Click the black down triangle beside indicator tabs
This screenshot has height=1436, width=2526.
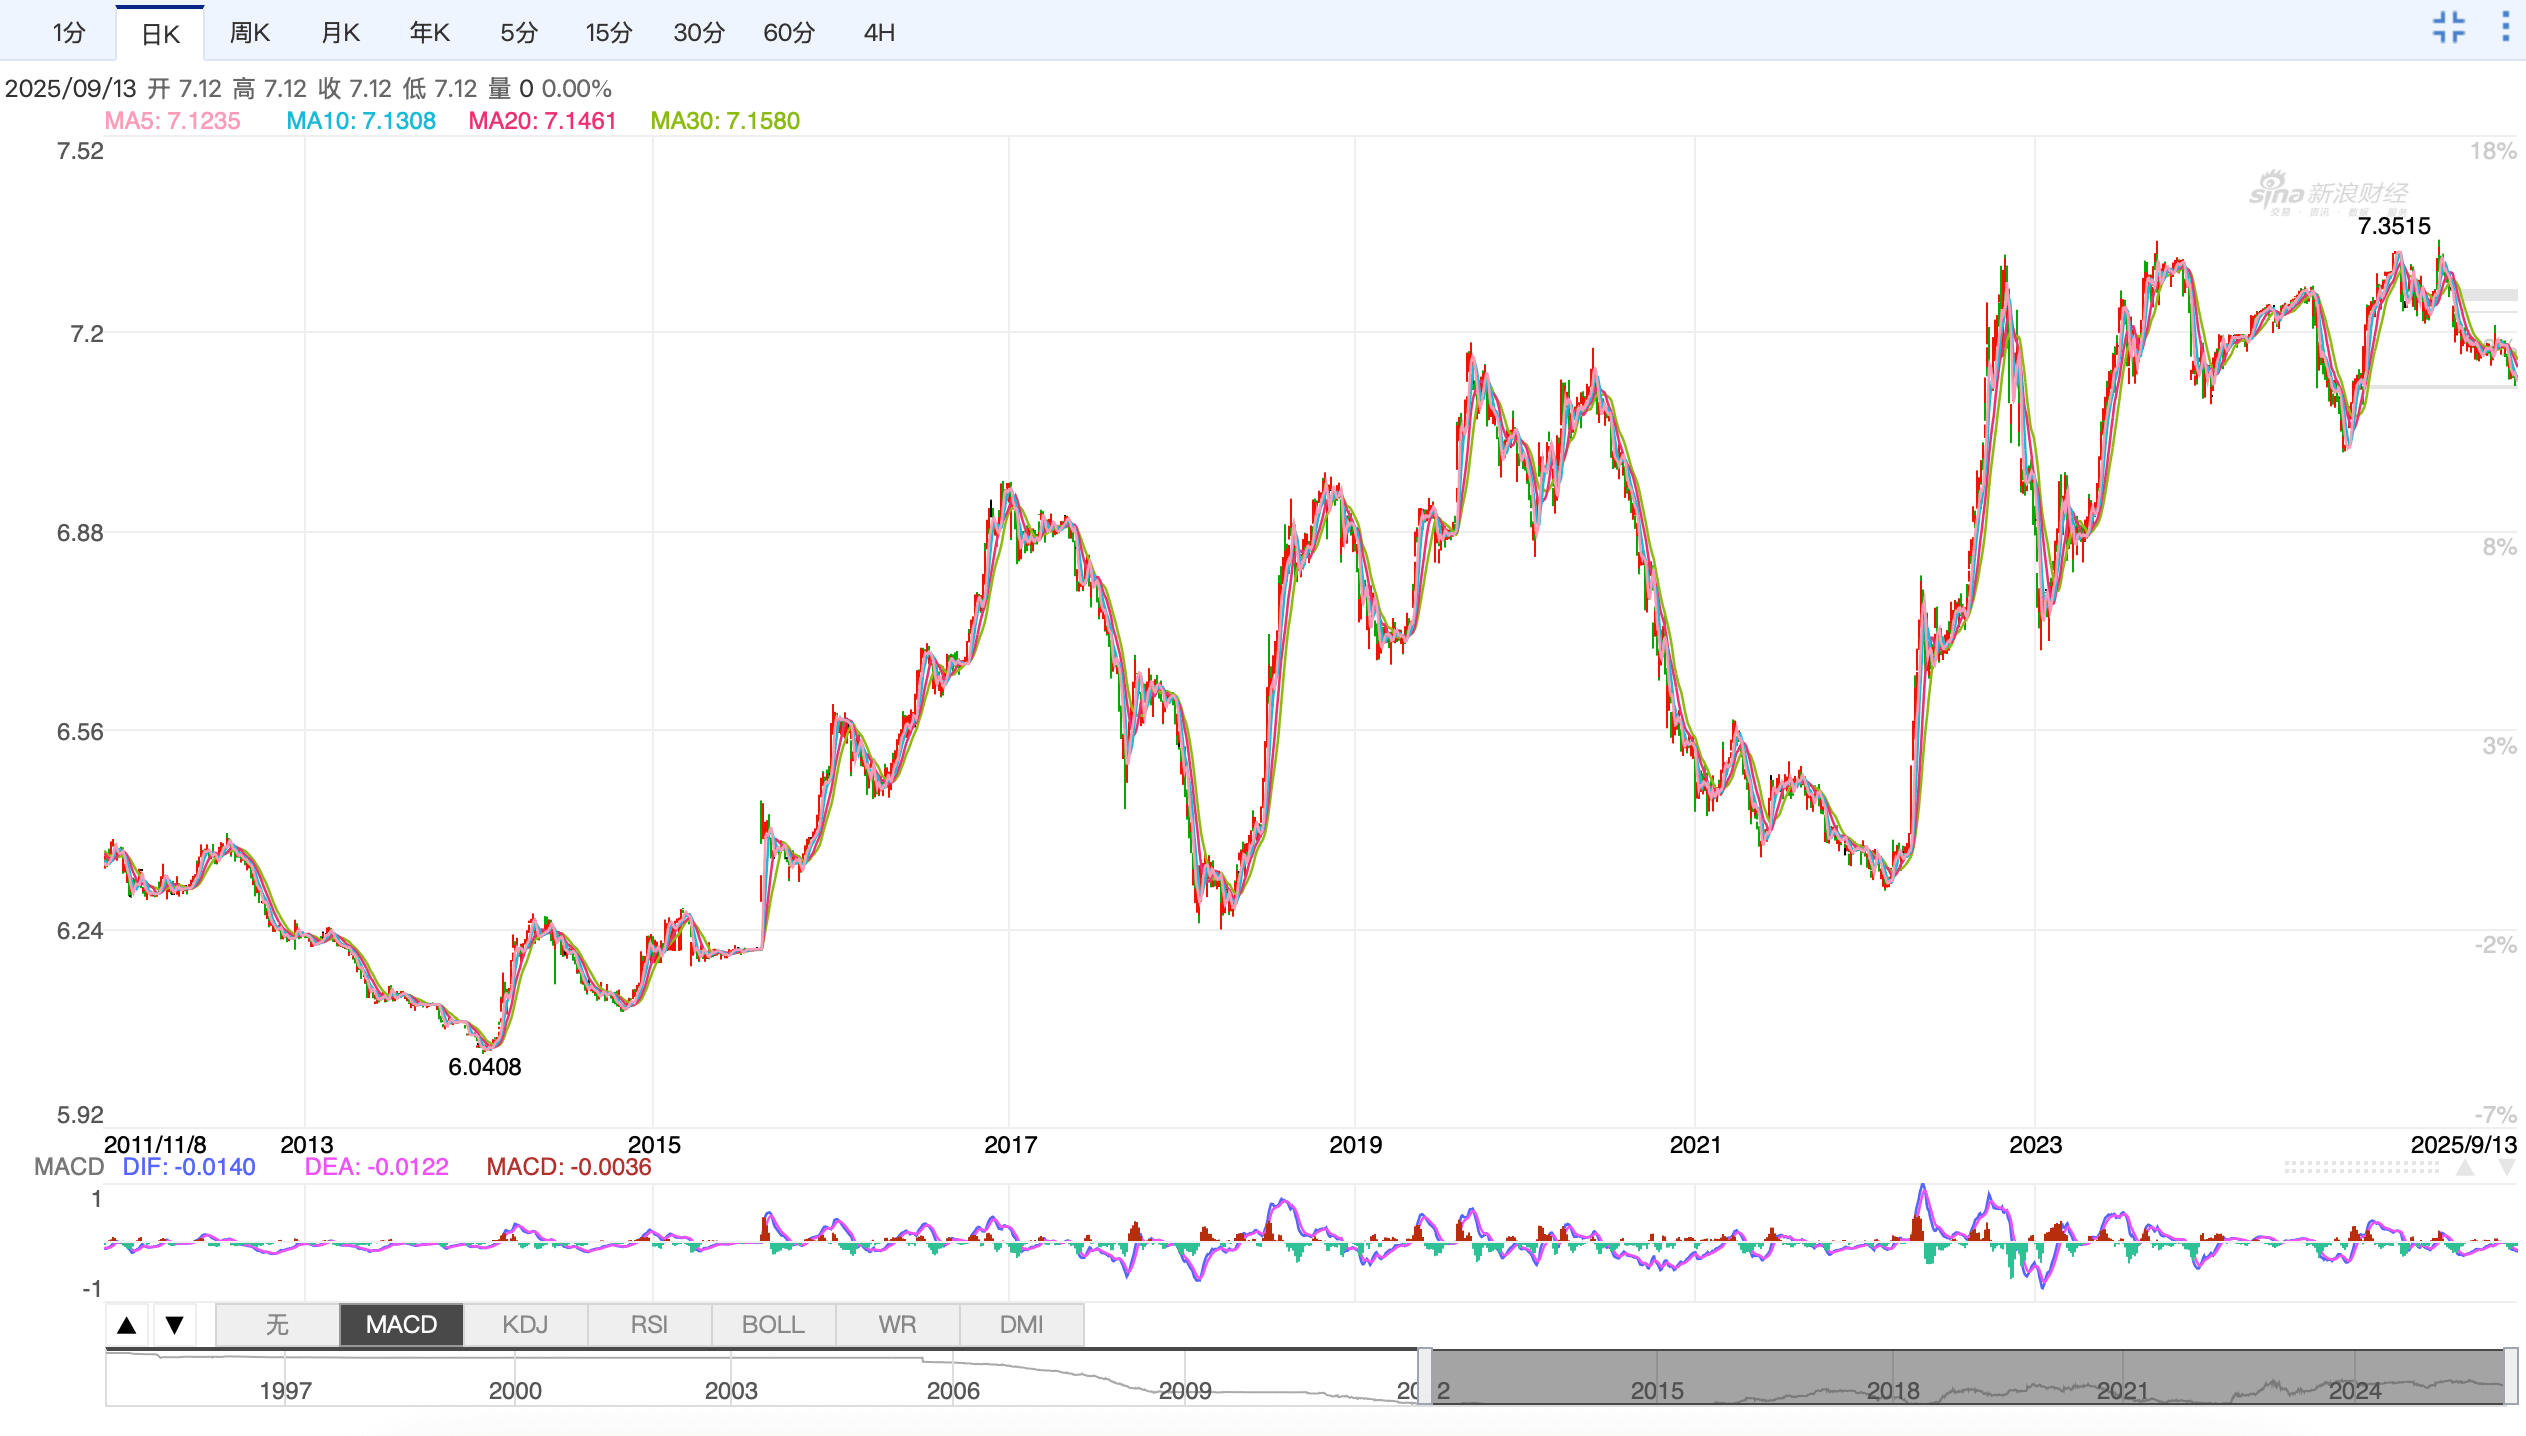point(175,1325)
